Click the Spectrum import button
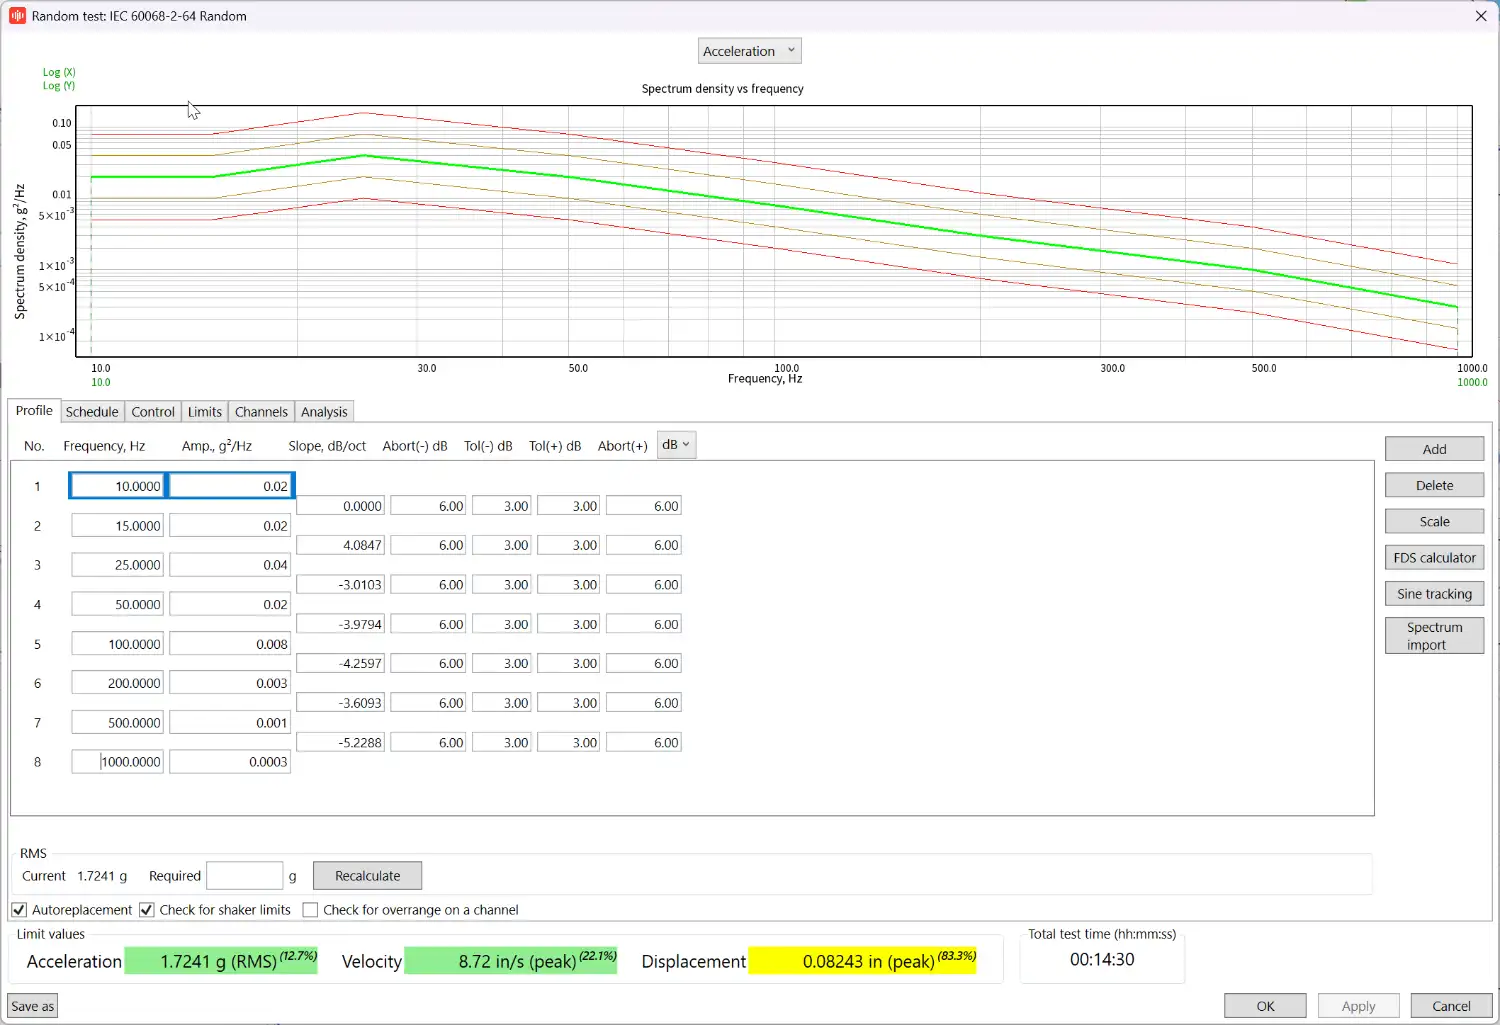This screenshot has height=1025, width=1500. 1434,636
